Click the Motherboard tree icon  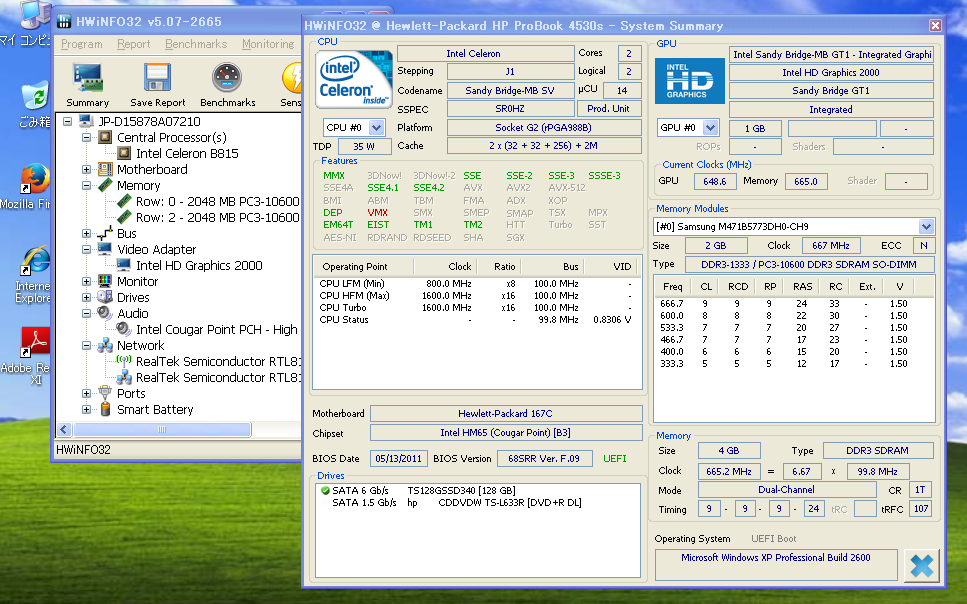pyautogui.click(x=105, y=169)
